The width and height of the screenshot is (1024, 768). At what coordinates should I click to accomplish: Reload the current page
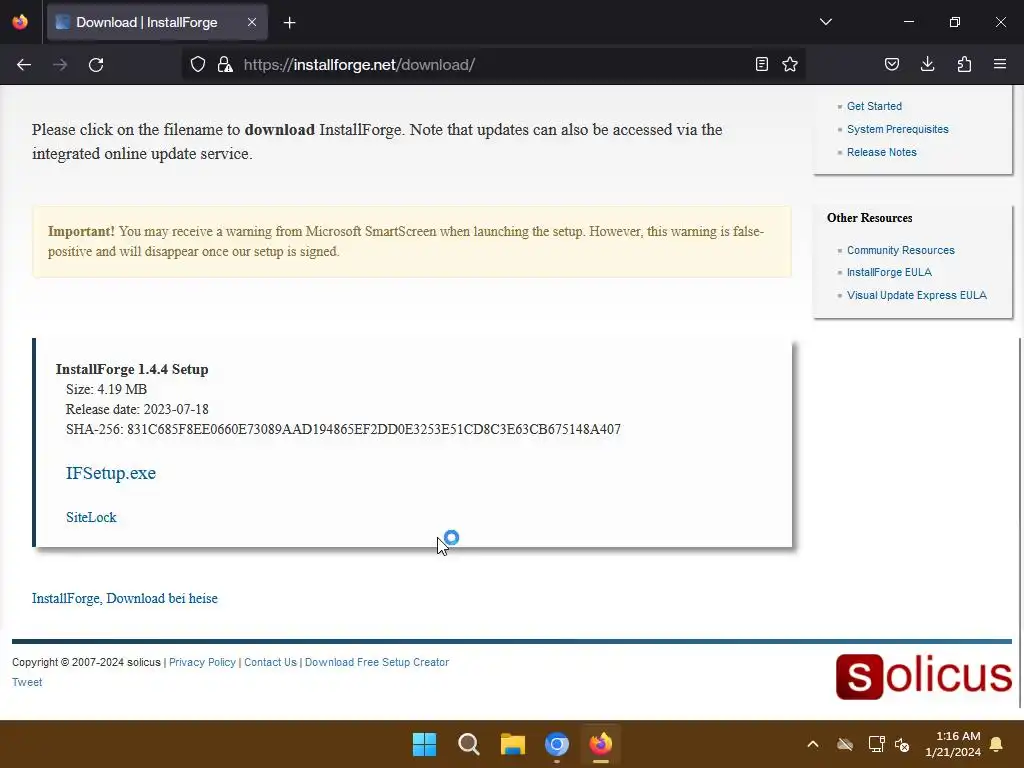tap(96, 65)
